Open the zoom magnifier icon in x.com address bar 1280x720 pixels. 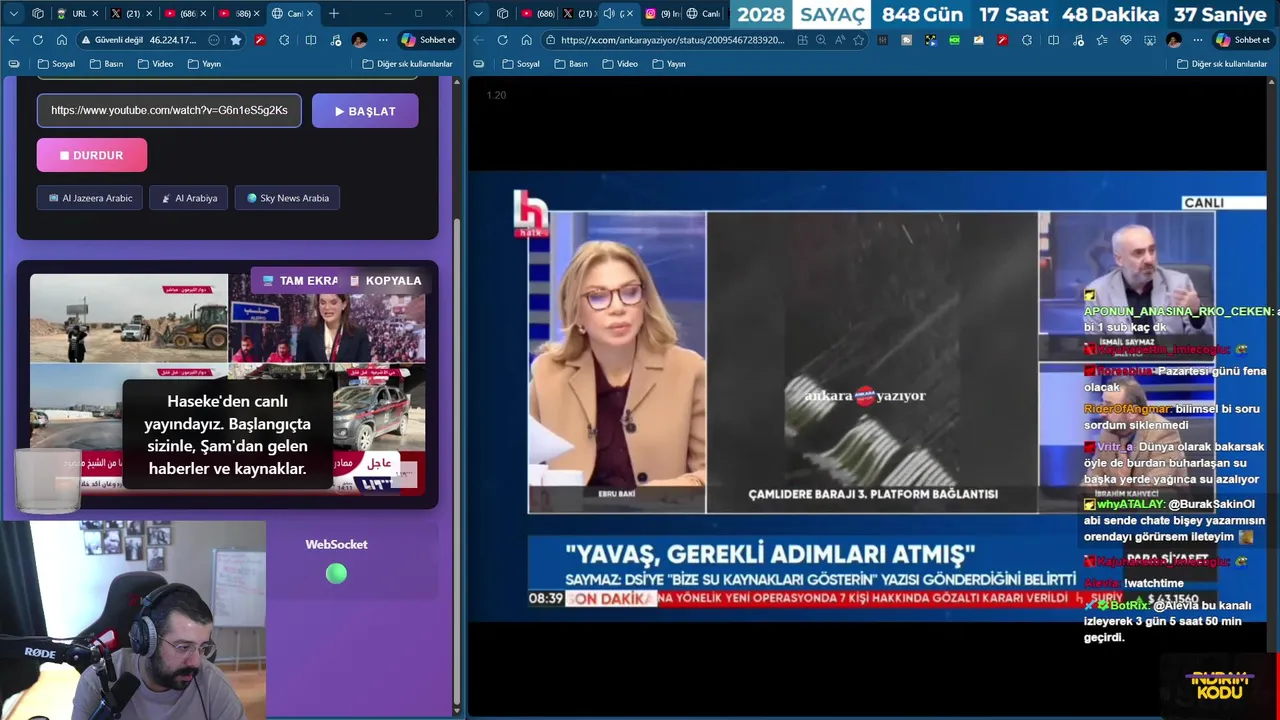click(x=821, y=40)
